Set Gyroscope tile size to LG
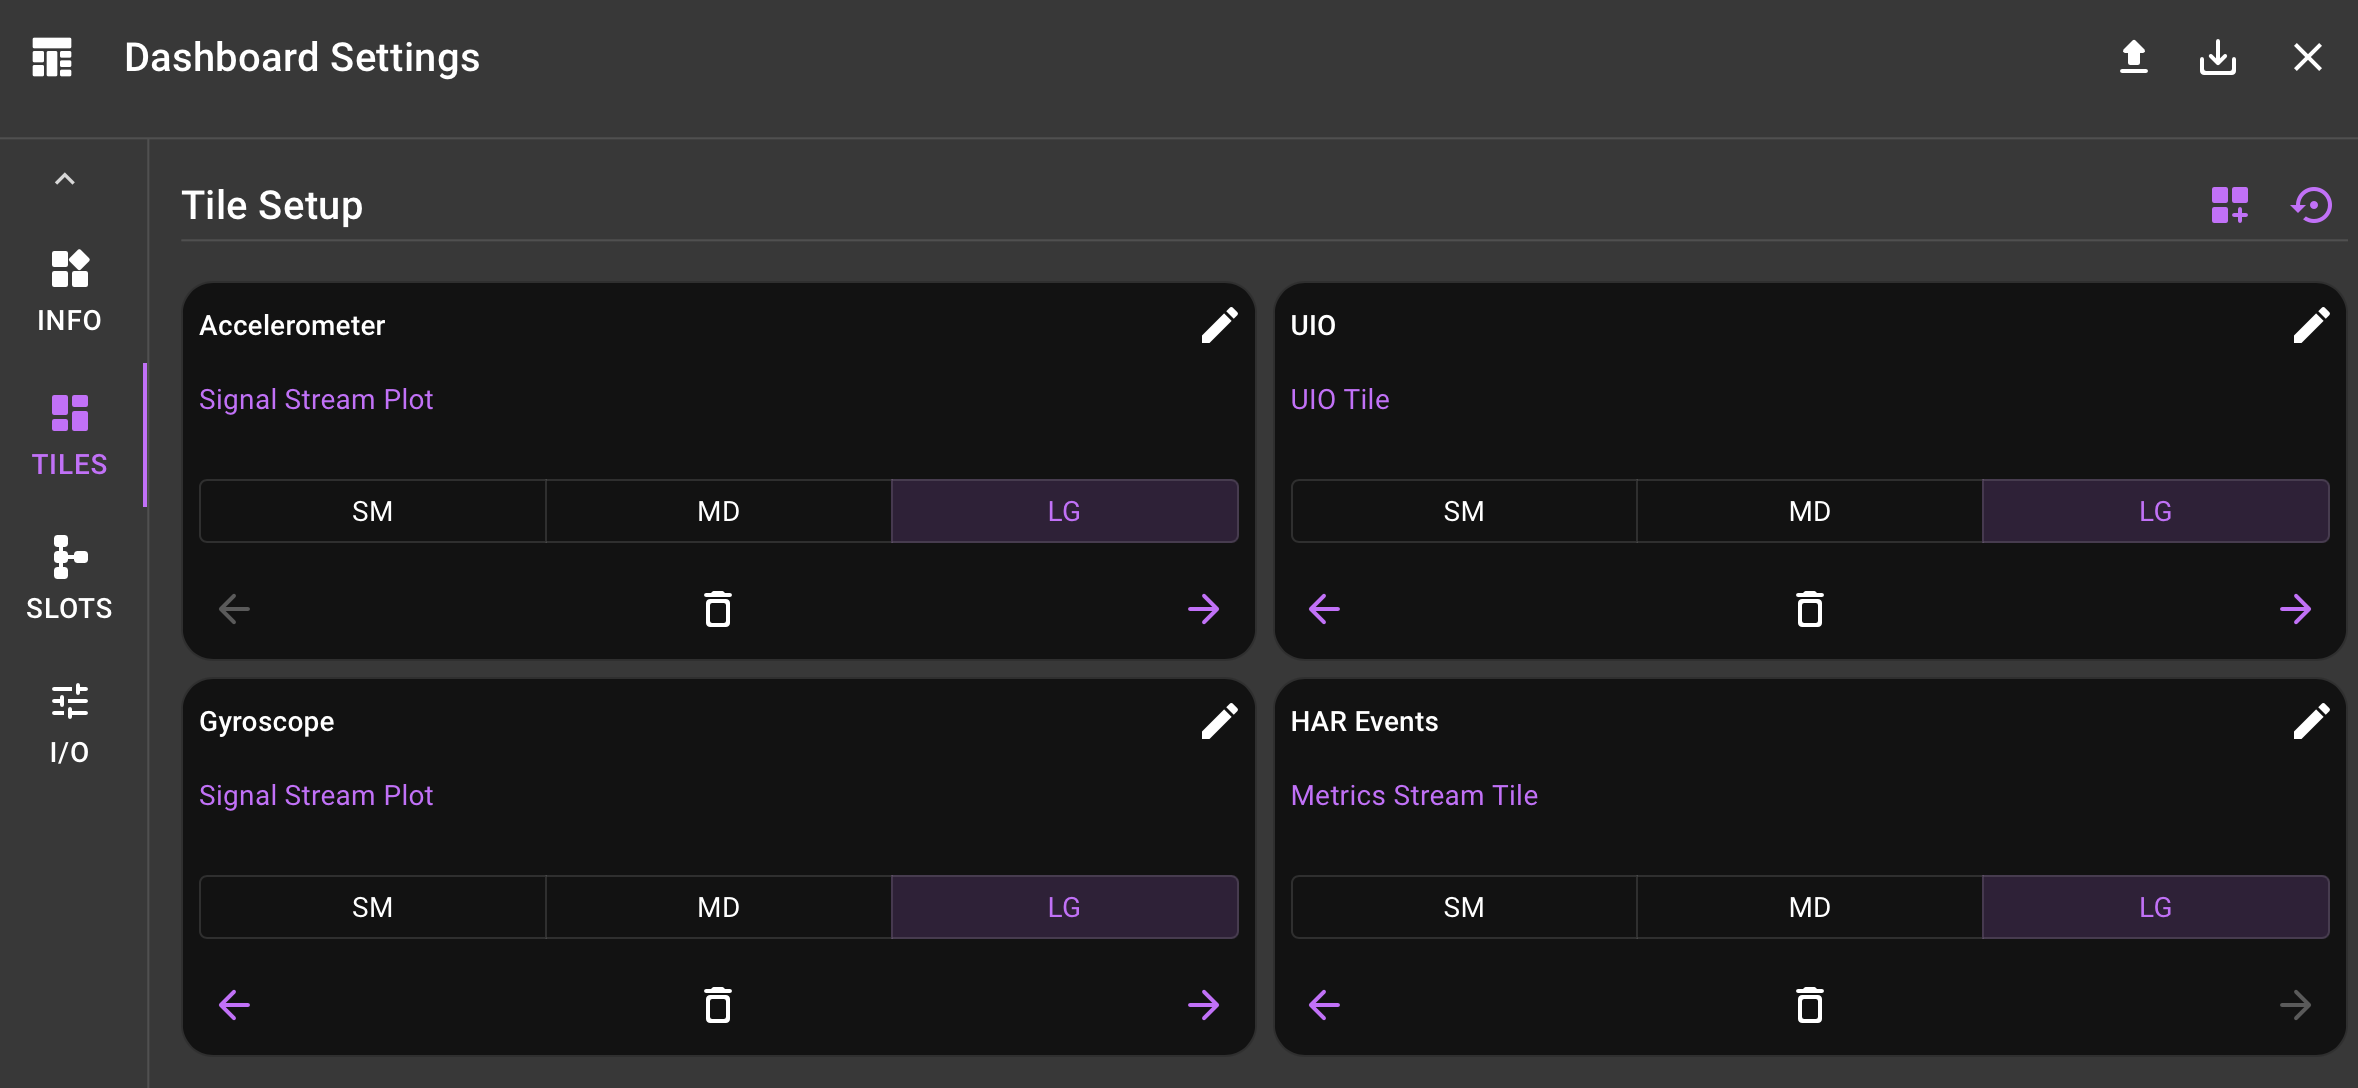Viewport: 2358px width, 1088px height. pyautogui.click(x=1064, y=907)
